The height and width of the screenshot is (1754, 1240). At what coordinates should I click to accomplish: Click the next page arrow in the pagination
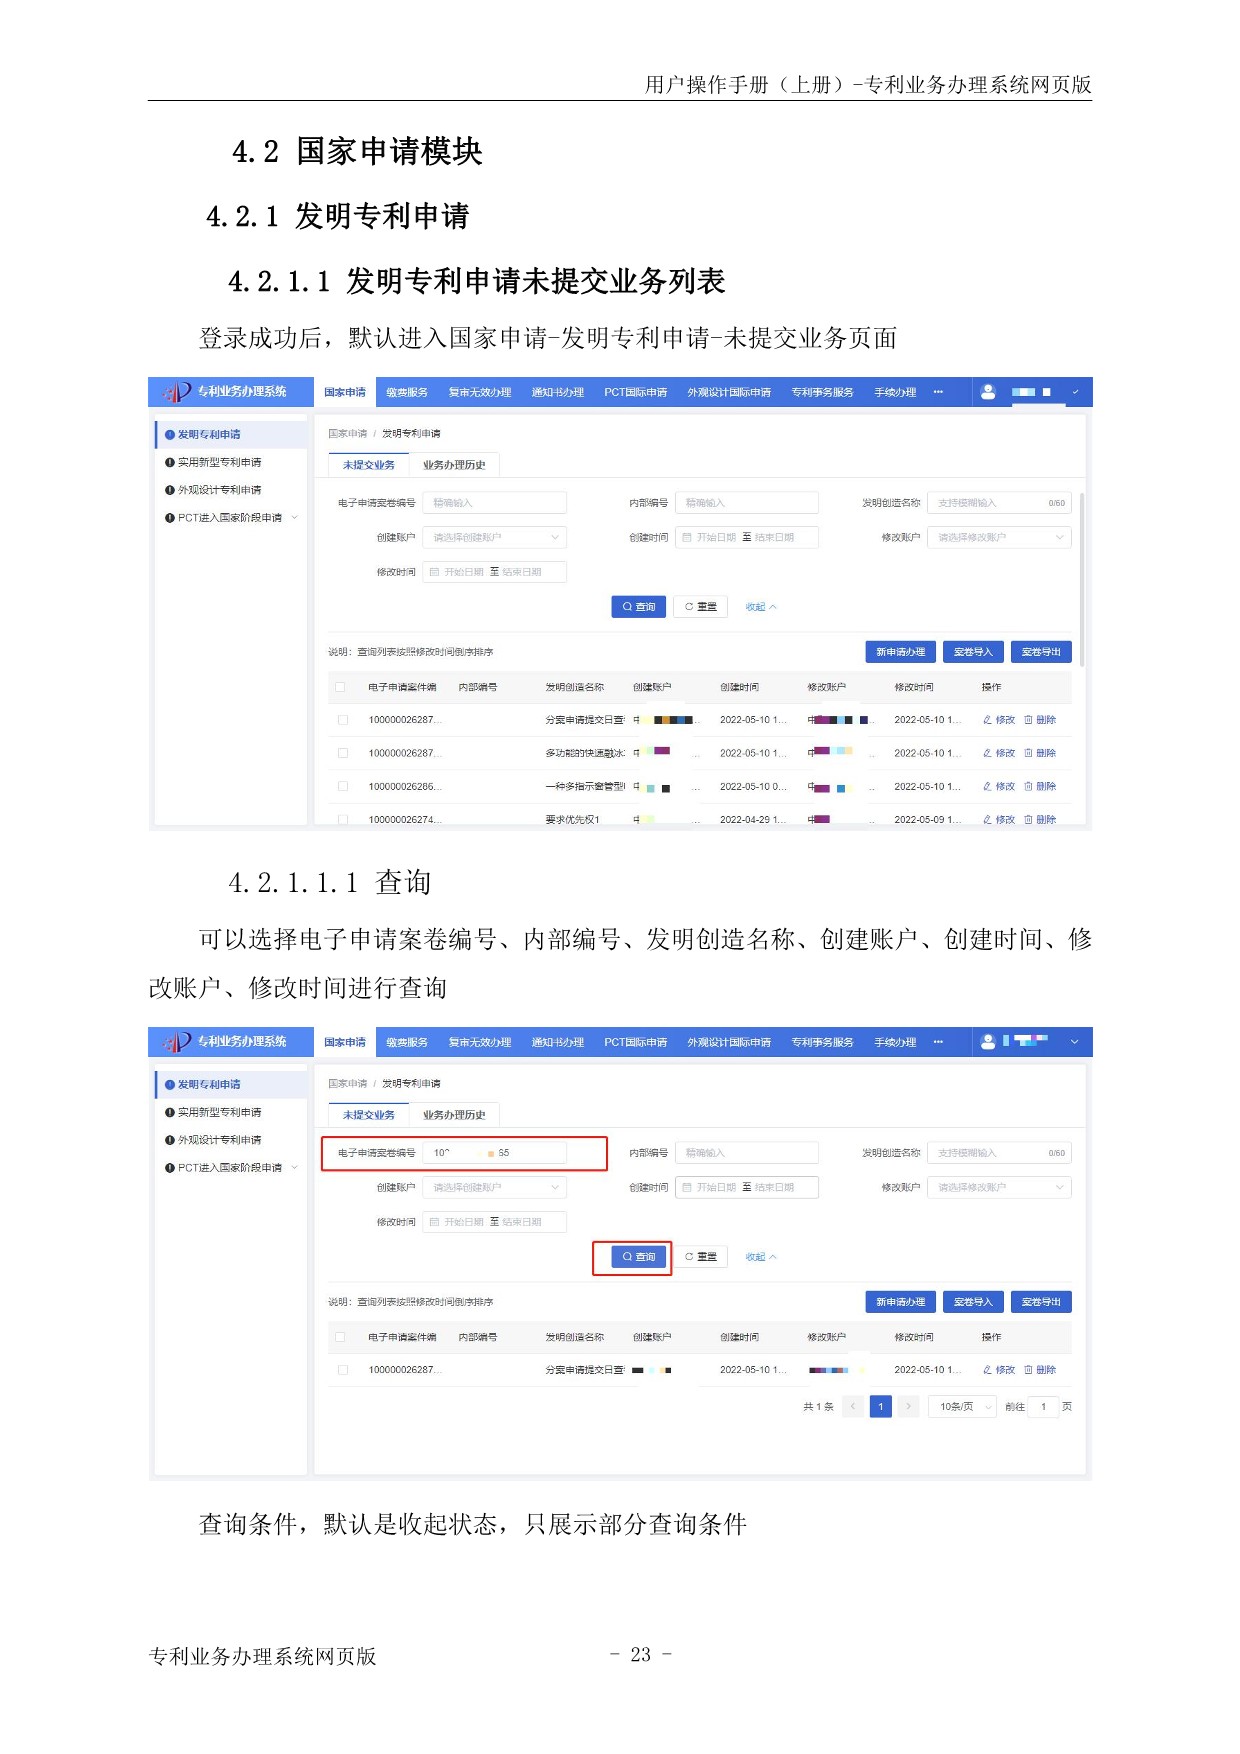tap(908, 1406)
